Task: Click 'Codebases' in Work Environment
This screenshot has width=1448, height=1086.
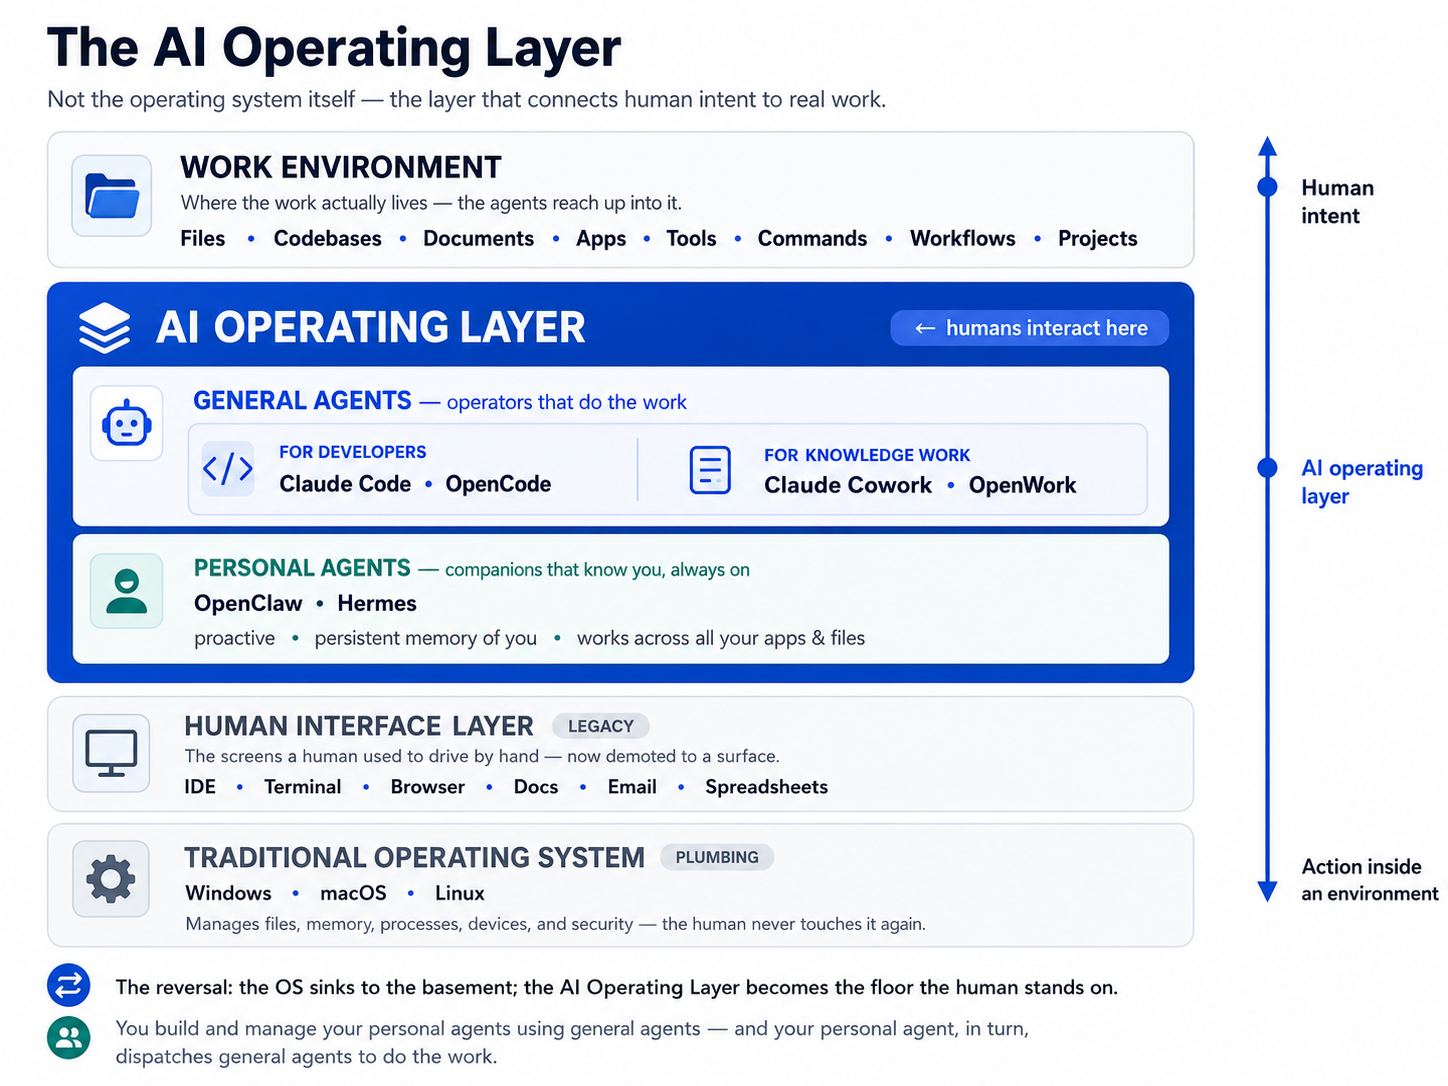Action: 328,239
